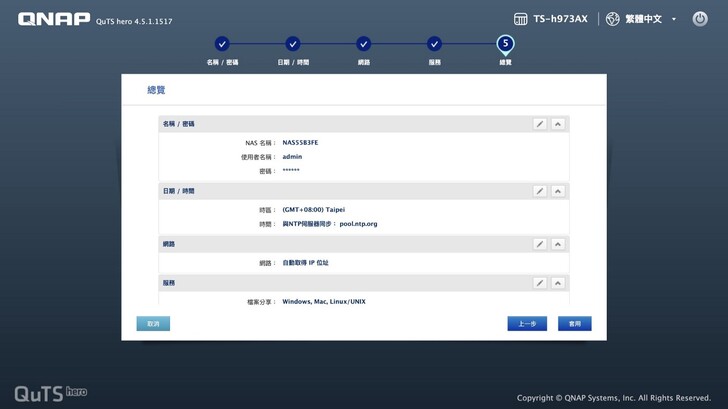The image size is (728, 409).
Task: Click the 取消 cancel button
Action: 153,324
